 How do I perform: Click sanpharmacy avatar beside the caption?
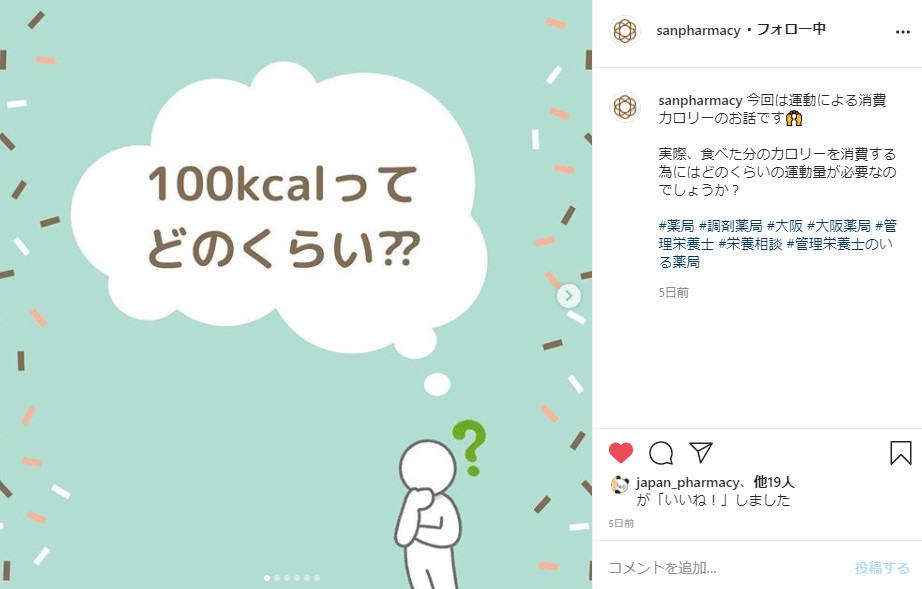pos(625,107)
